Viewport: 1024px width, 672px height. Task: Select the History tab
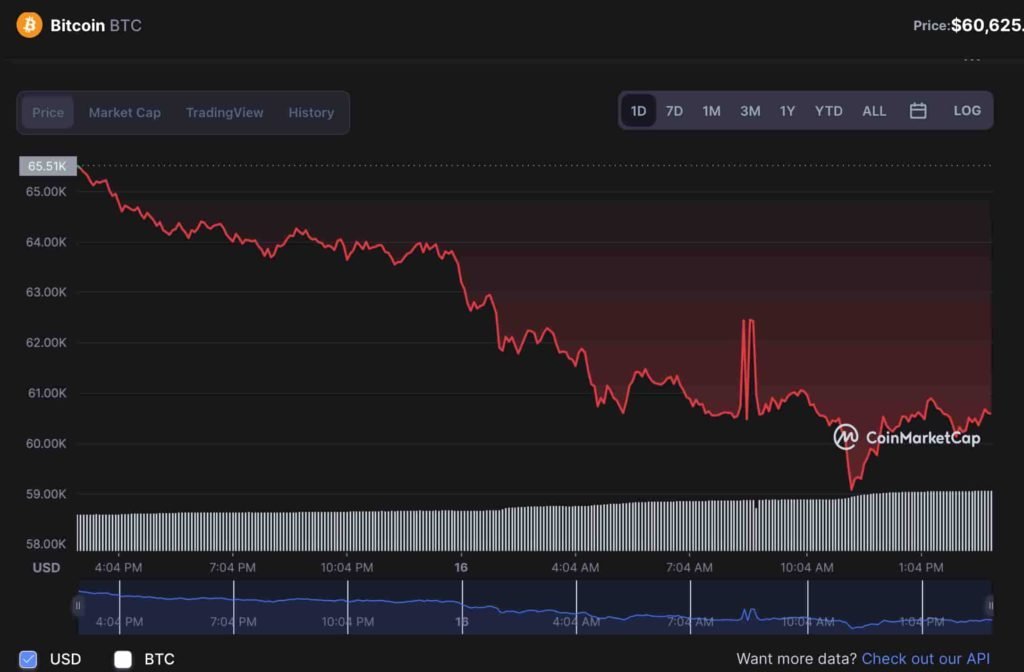click(x=311, y=113)
